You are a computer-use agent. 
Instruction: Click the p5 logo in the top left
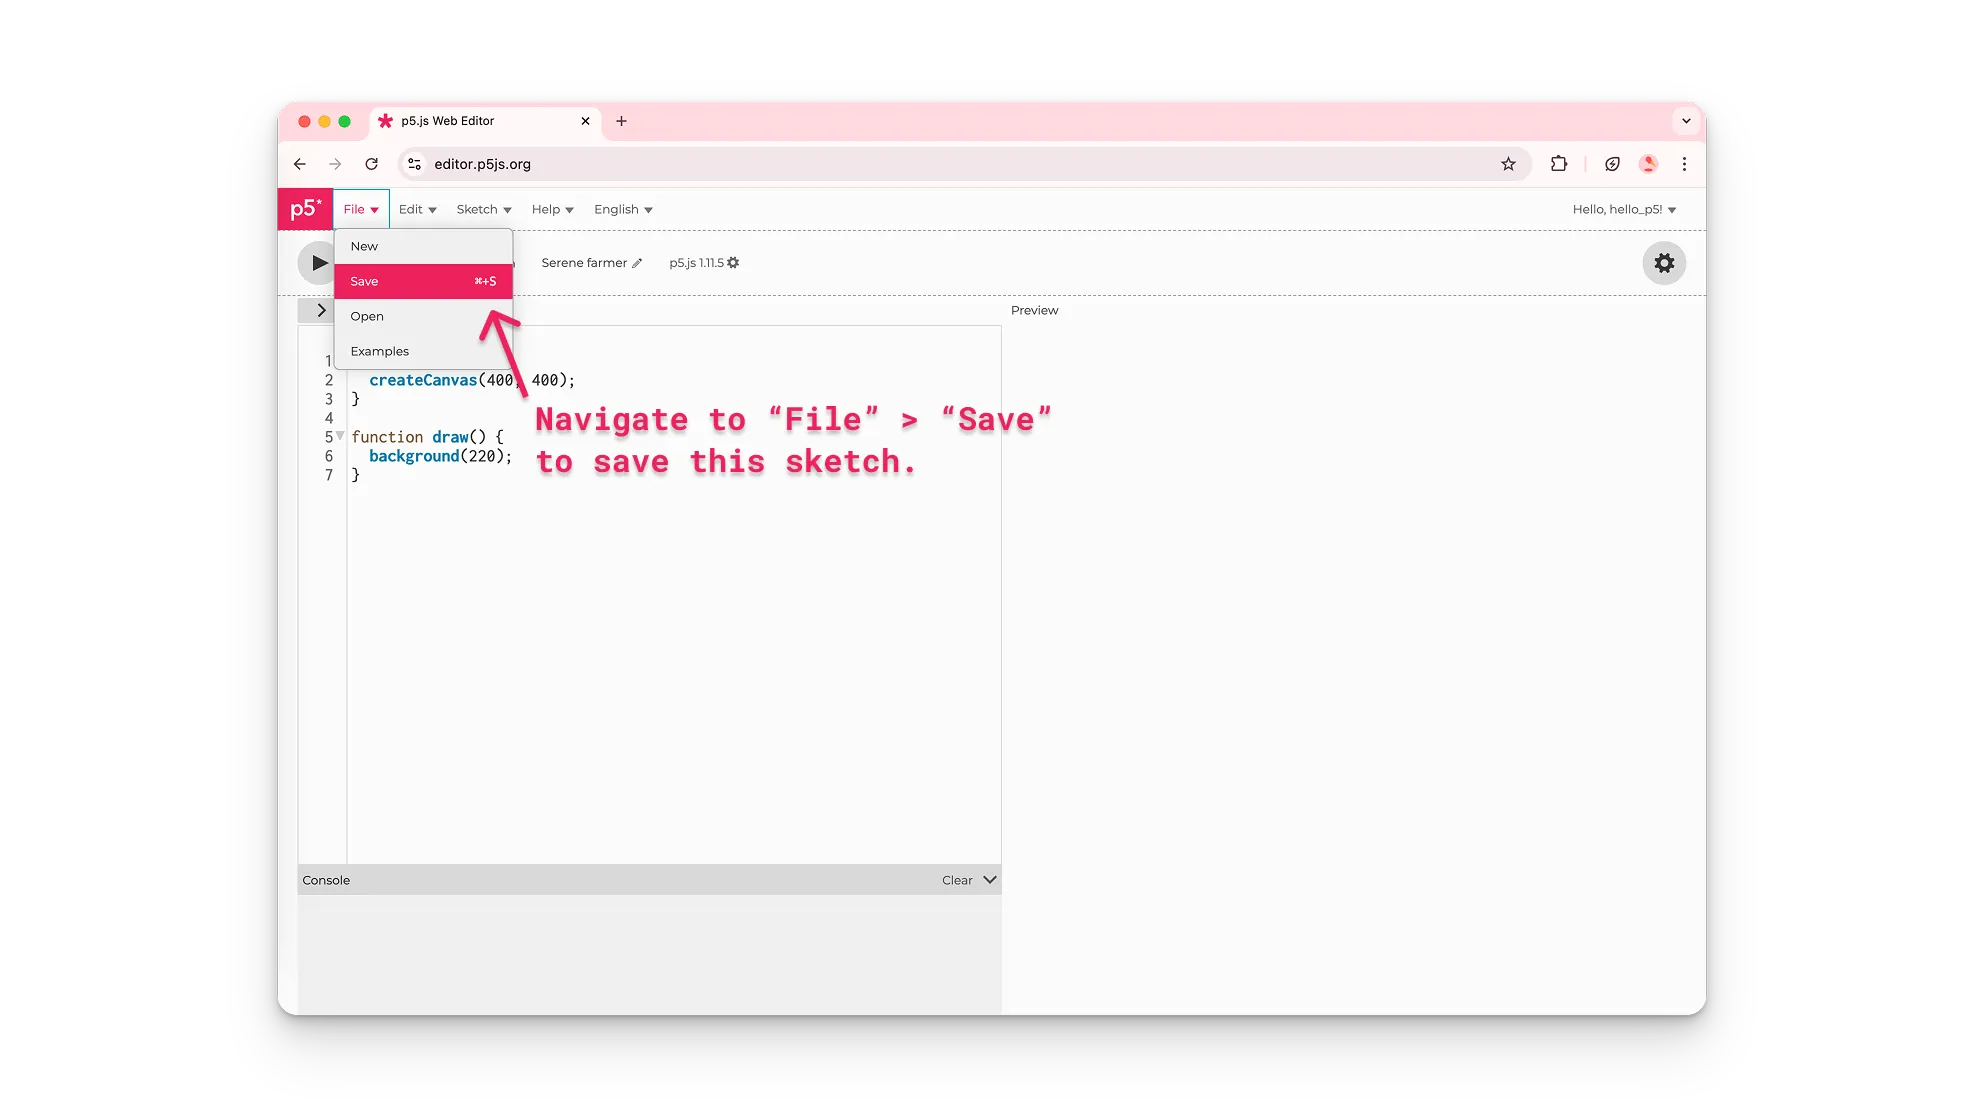pyautogui.click(x=305, y=209)
